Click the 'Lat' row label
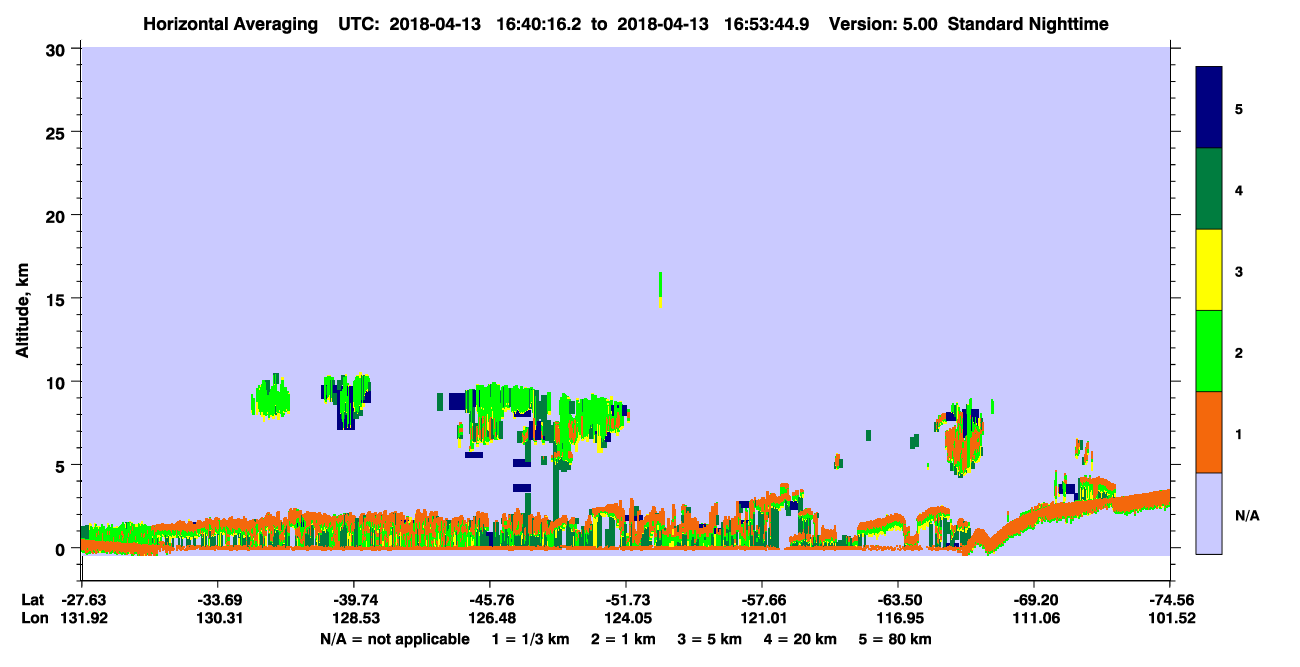 click(32, 600)
